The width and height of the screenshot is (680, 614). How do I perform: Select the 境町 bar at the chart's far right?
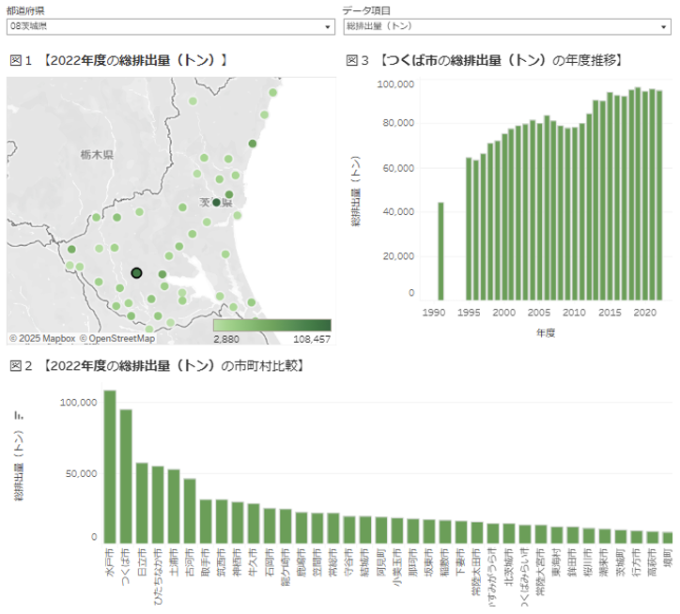coord(667,536)
